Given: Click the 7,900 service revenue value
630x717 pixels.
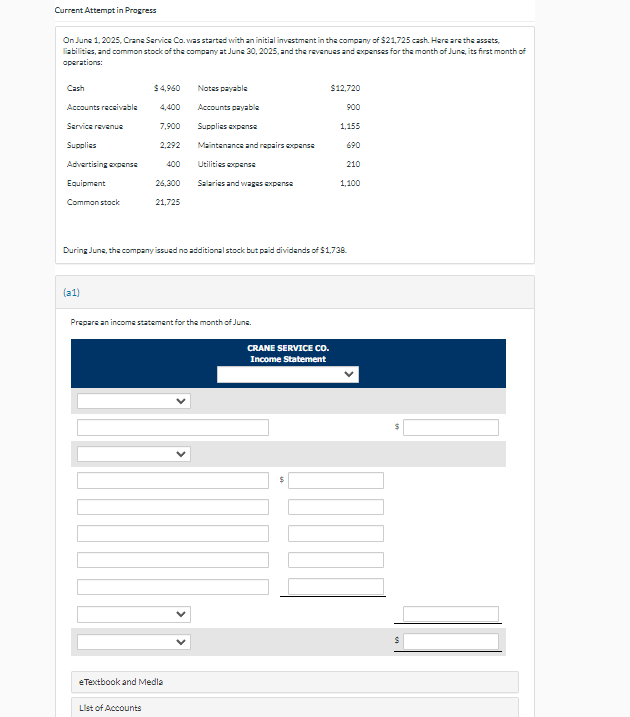Looking at the screenshot, I should 170,126.
